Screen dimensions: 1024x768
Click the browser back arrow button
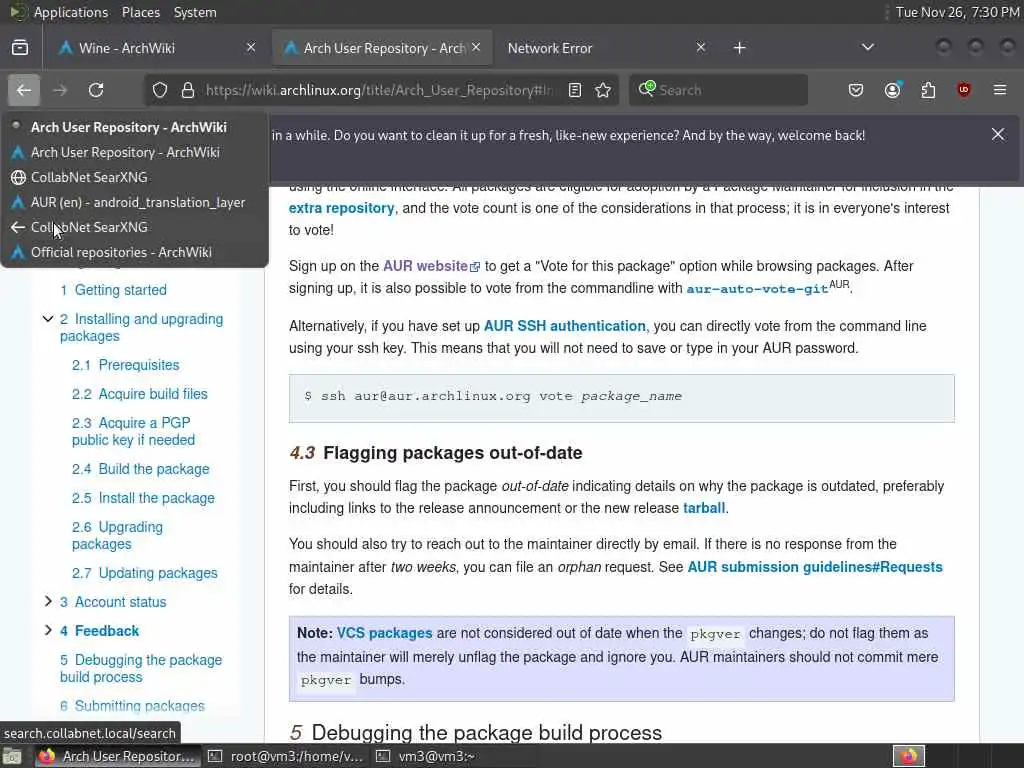(24, 90)
